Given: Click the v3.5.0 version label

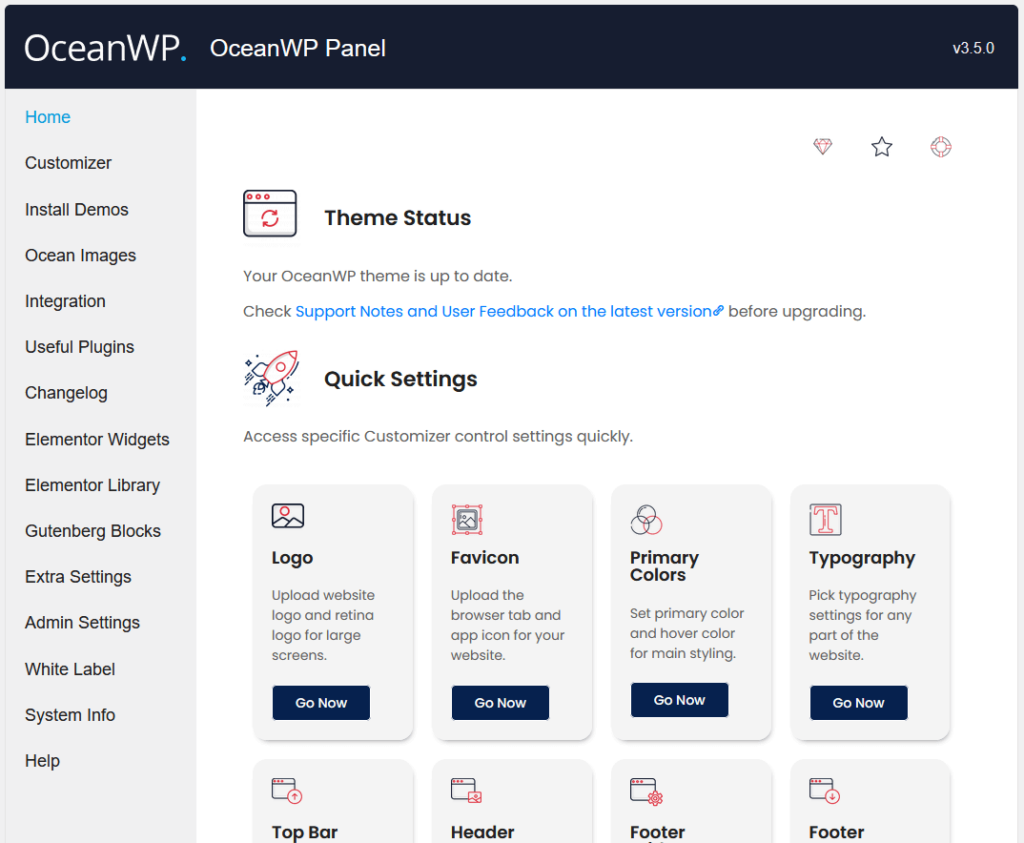Looking at the screenshot, I should pos(973,48).
